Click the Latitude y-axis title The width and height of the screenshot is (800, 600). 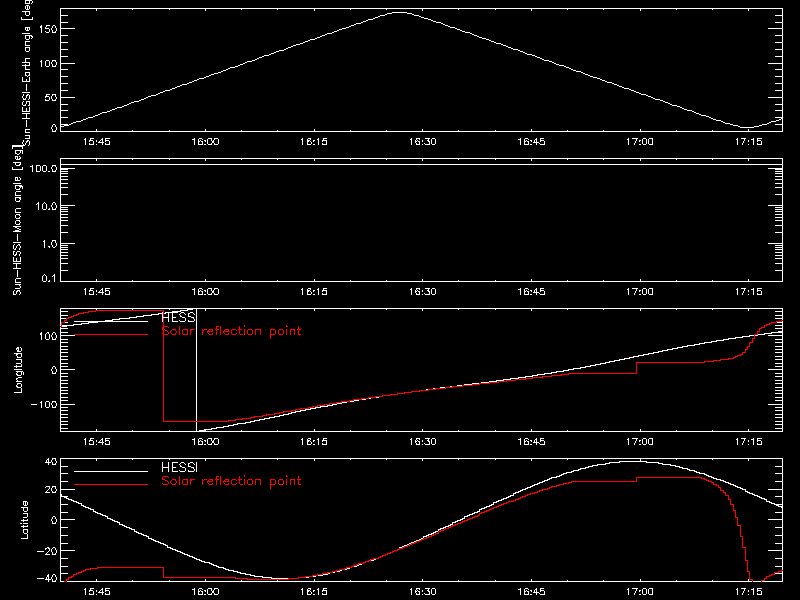click(24, 520)
